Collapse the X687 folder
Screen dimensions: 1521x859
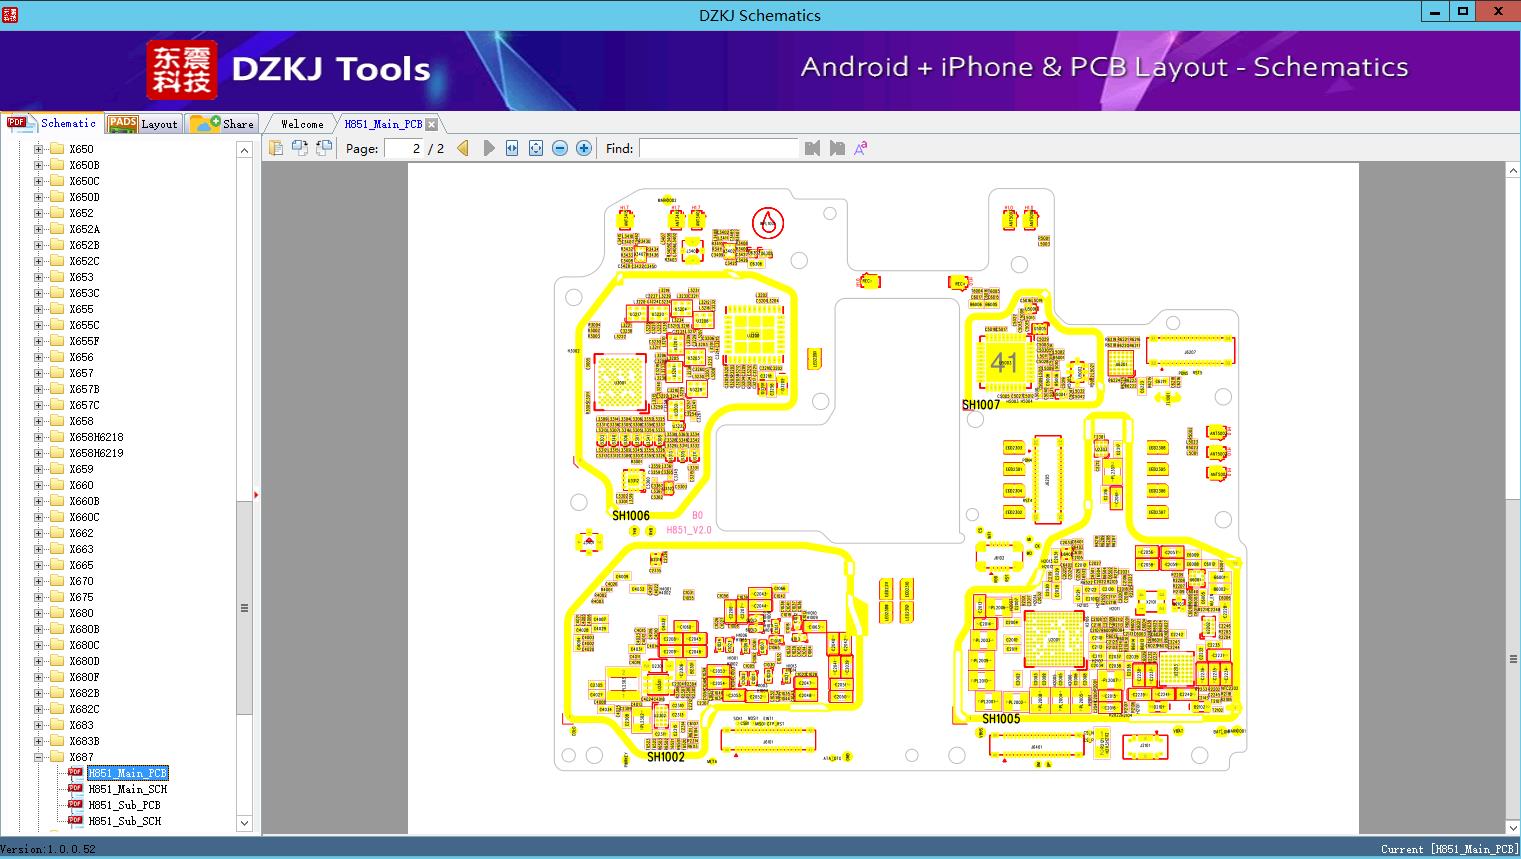pos(38,757)
